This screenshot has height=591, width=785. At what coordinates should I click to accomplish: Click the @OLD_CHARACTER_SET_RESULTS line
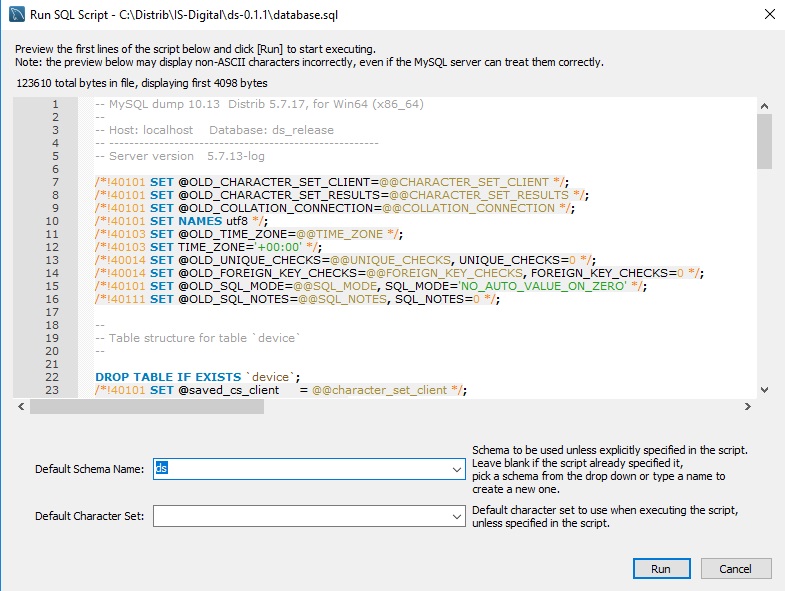pyautogui.click(x=342, y=195)
